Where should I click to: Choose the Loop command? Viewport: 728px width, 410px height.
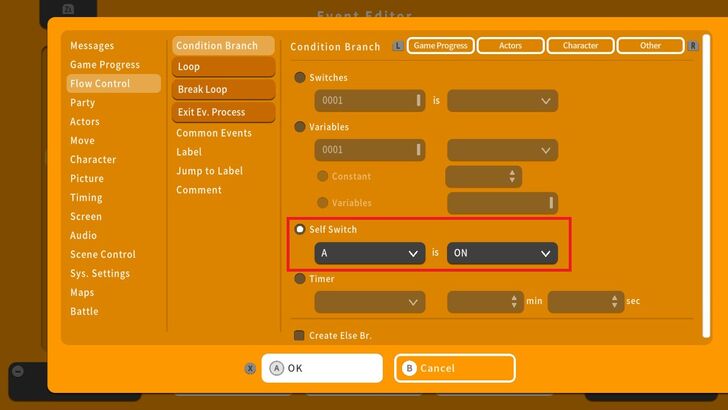(x=223, y=67)
